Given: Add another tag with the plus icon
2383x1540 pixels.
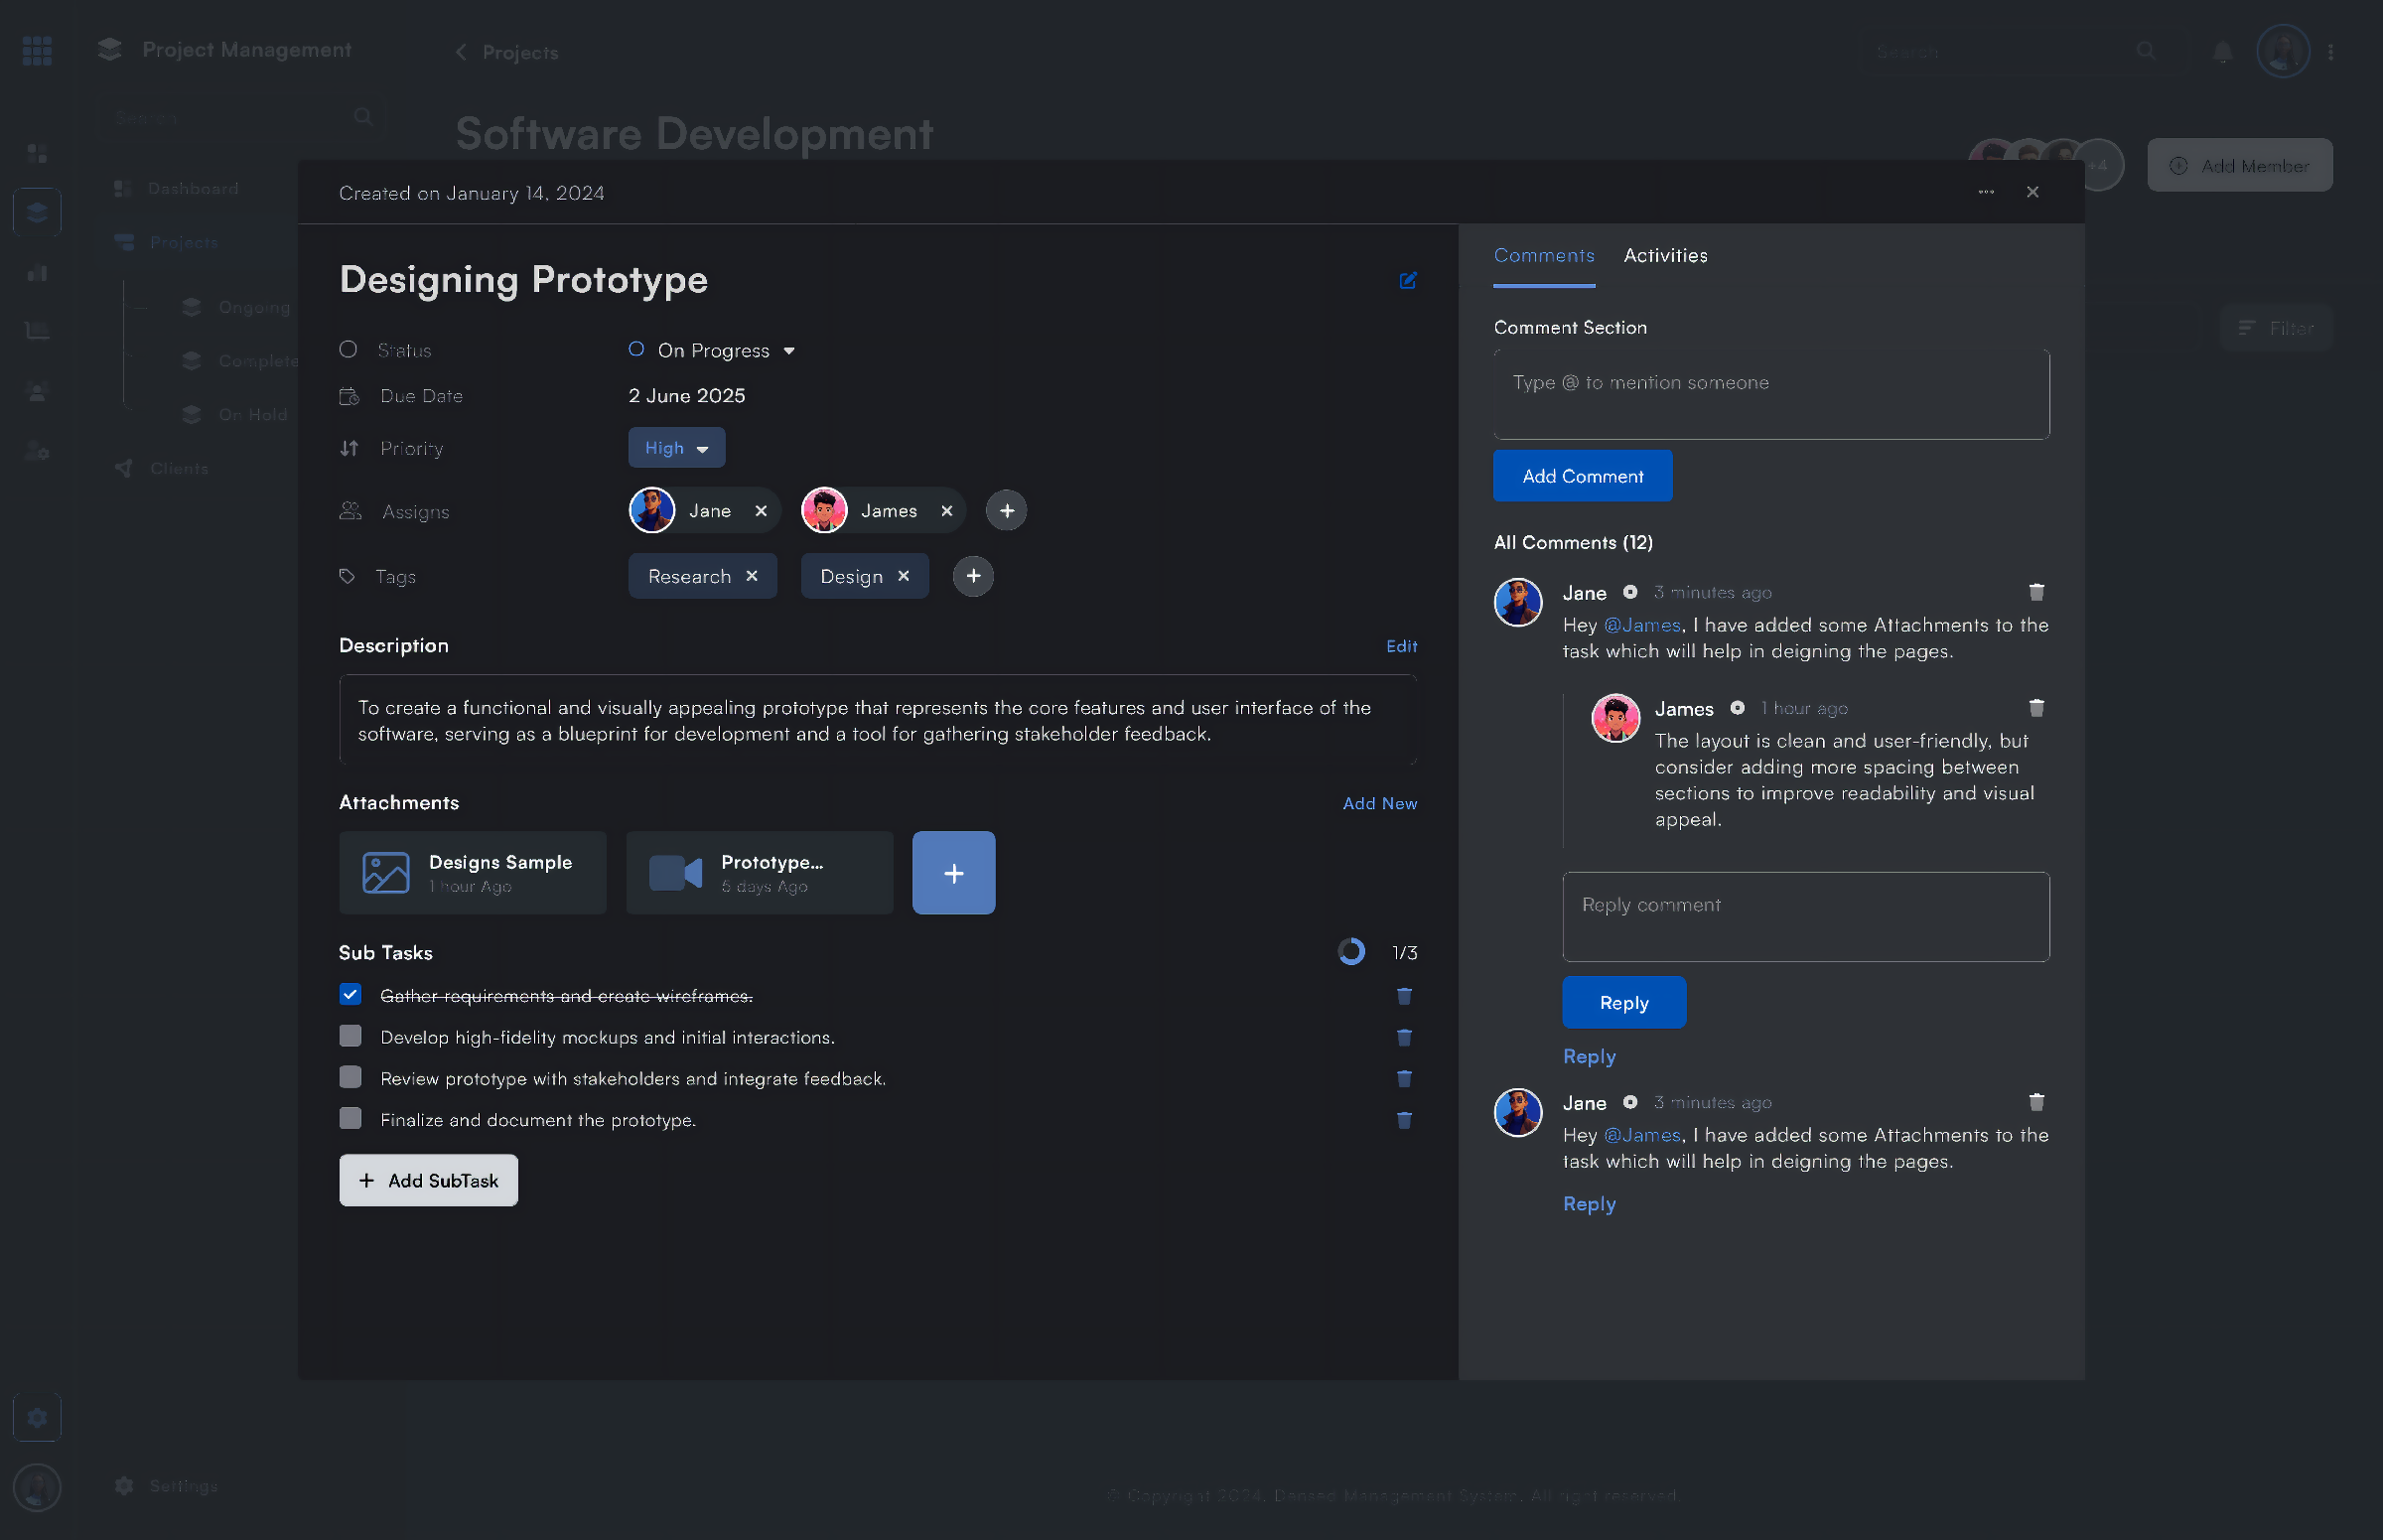Looking at the screenshot, I should pos(972,576).
